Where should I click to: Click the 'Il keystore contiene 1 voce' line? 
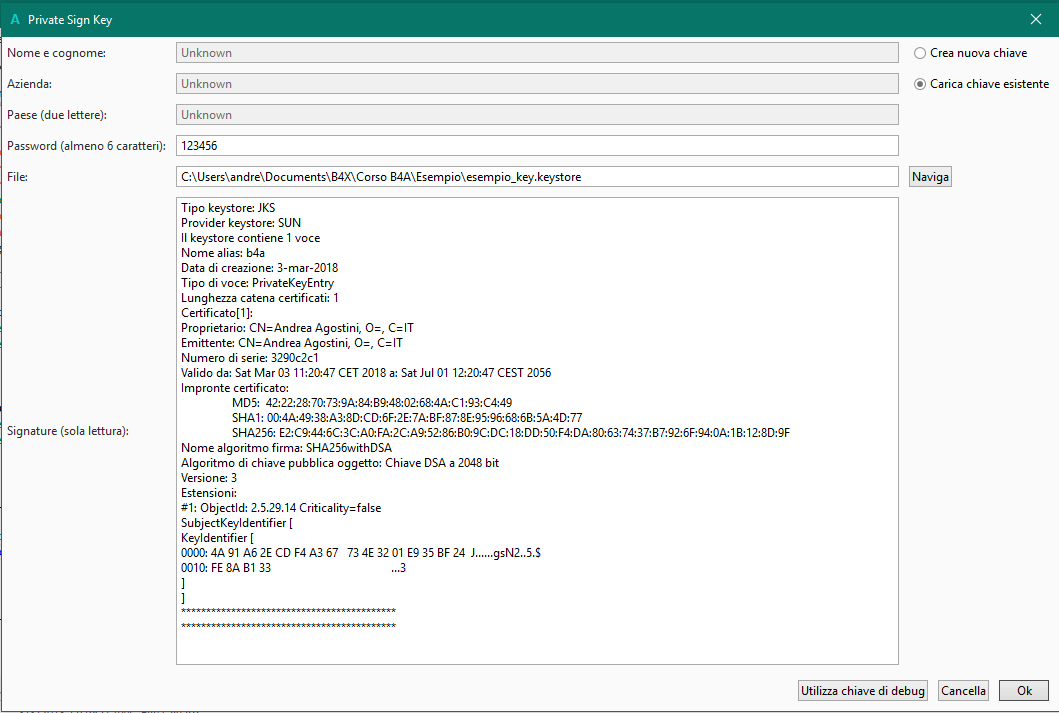[251, 238]
